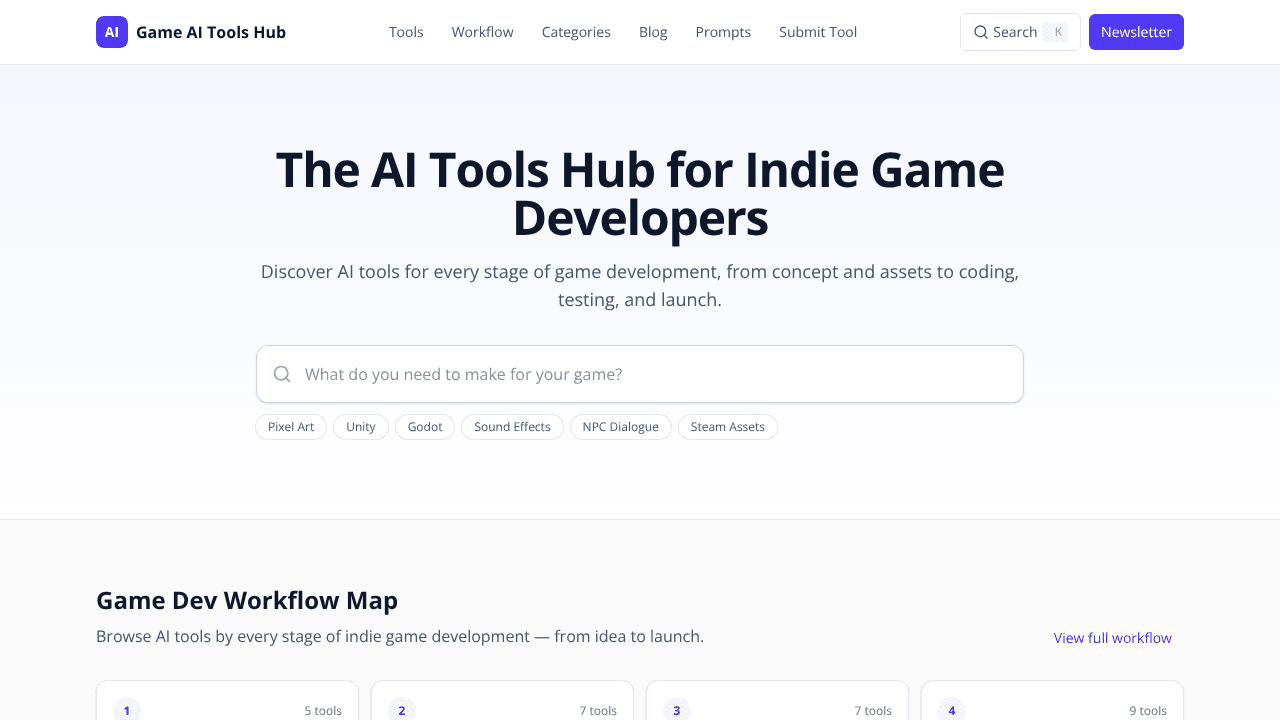This screenshot has width=1280, height=720.
Task: Open workflow stage 2 card
Action: click(502, 701)
